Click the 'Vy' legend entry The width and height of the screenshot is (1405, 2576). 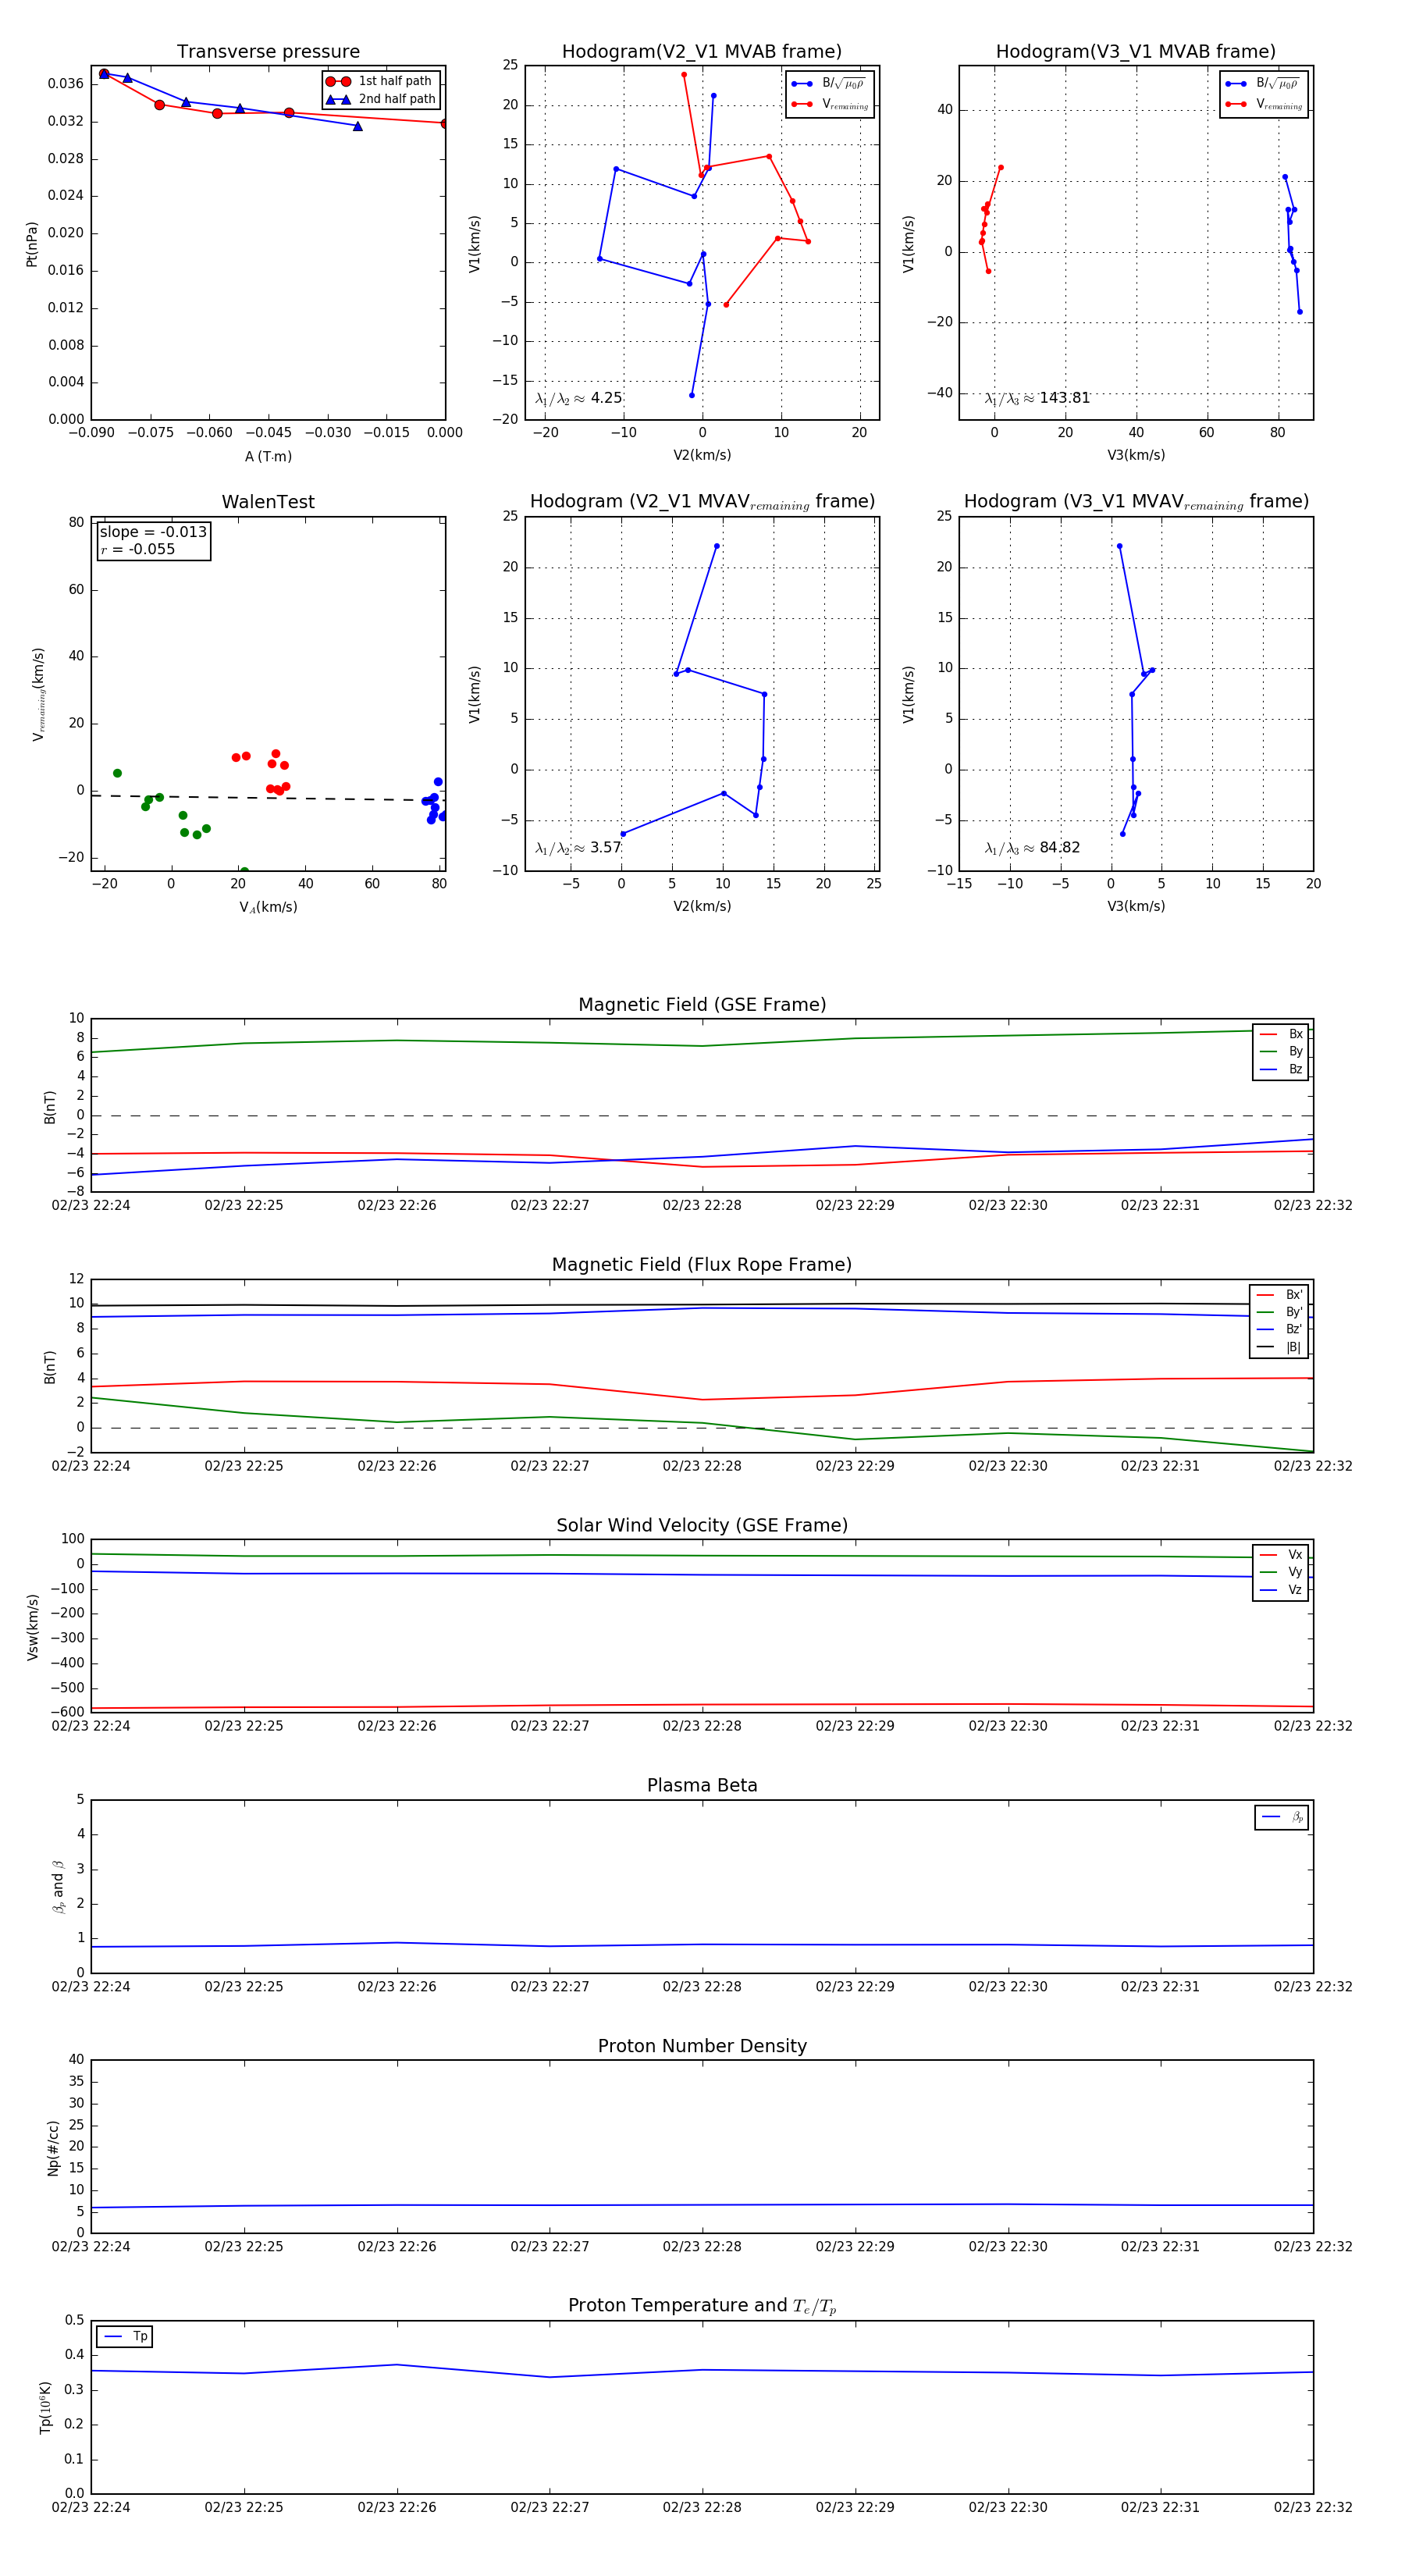pos(1281,1572)
